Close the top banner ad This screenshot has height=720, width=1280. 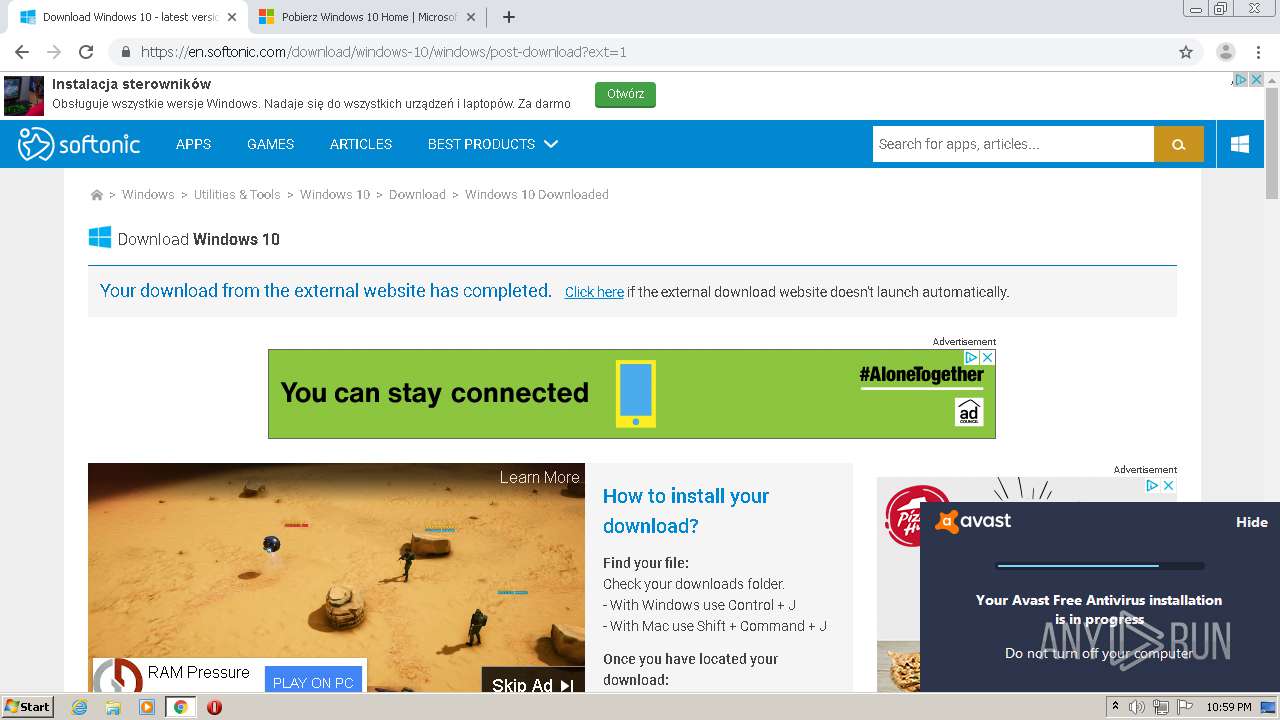[1256, 80]
